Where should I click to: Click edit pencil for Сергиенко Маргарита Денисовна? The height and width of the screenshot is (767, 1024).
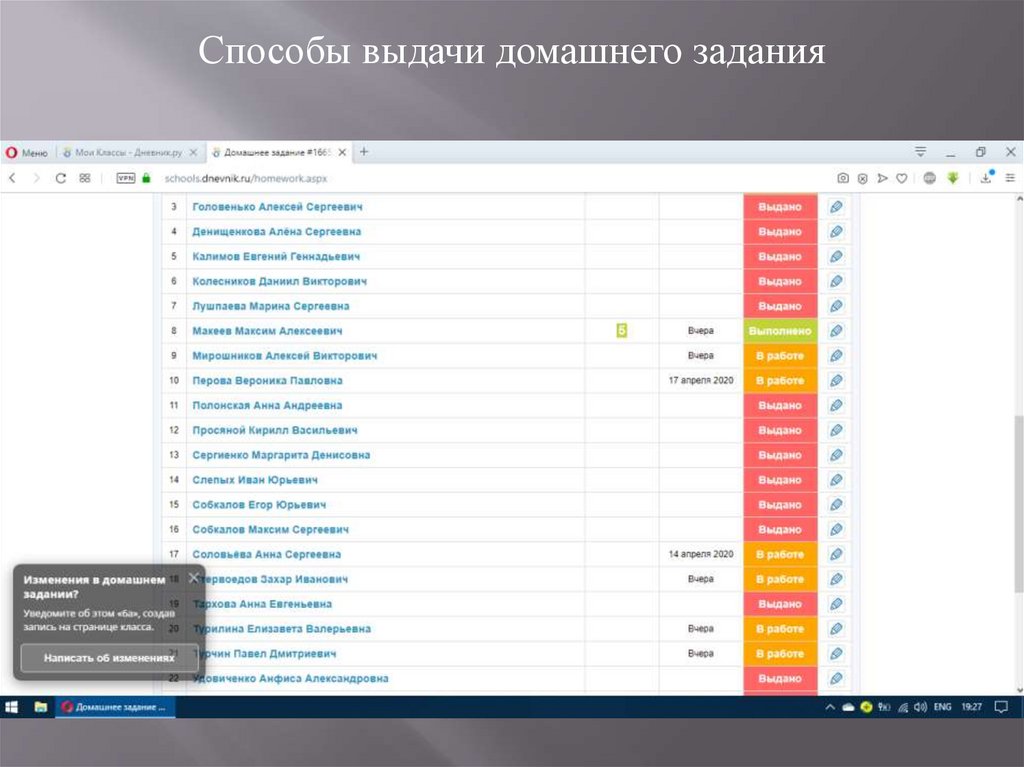click(836, 455)
